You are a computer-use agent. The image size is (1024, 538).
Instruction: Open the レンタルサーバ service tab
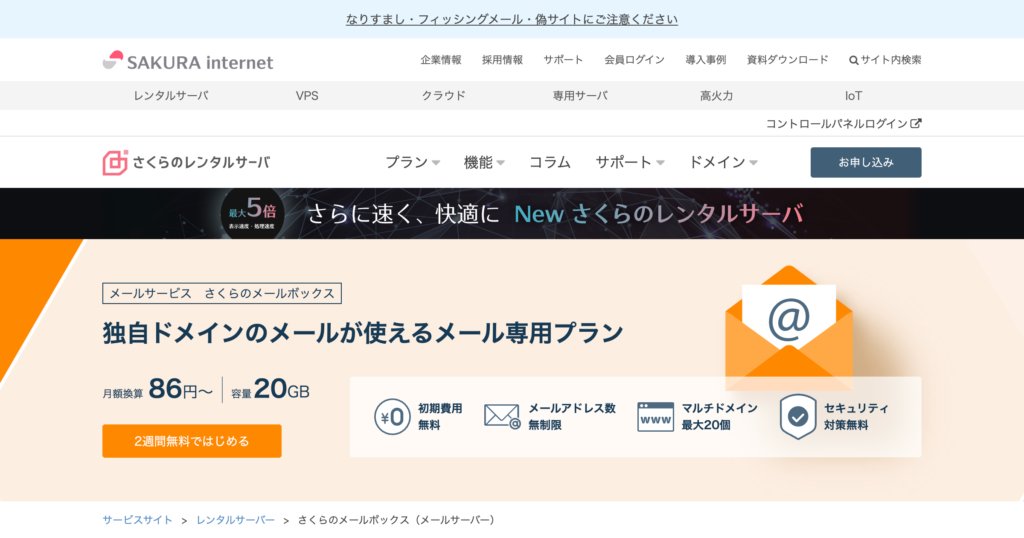click(171, 95)
